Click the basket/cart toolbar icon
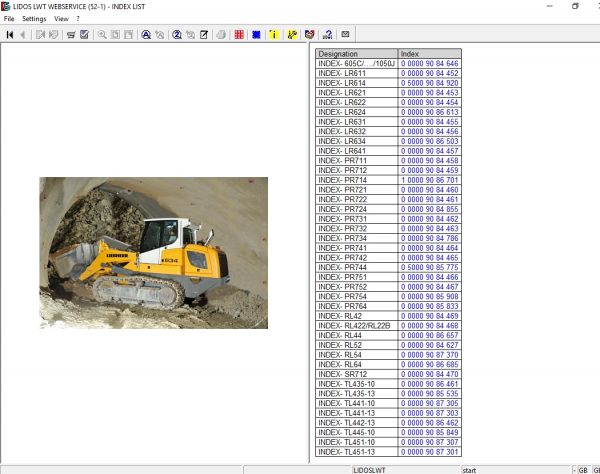Screen dimensions: 600x474 (x=71, y=34)
